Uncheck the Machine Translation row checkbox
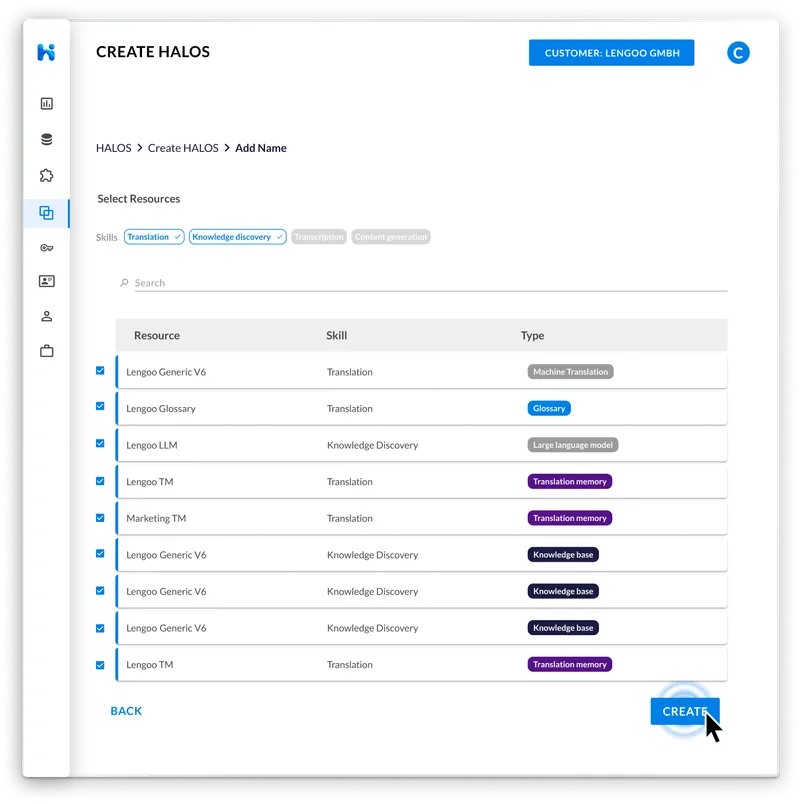The image size is (800, 804). 100,370
